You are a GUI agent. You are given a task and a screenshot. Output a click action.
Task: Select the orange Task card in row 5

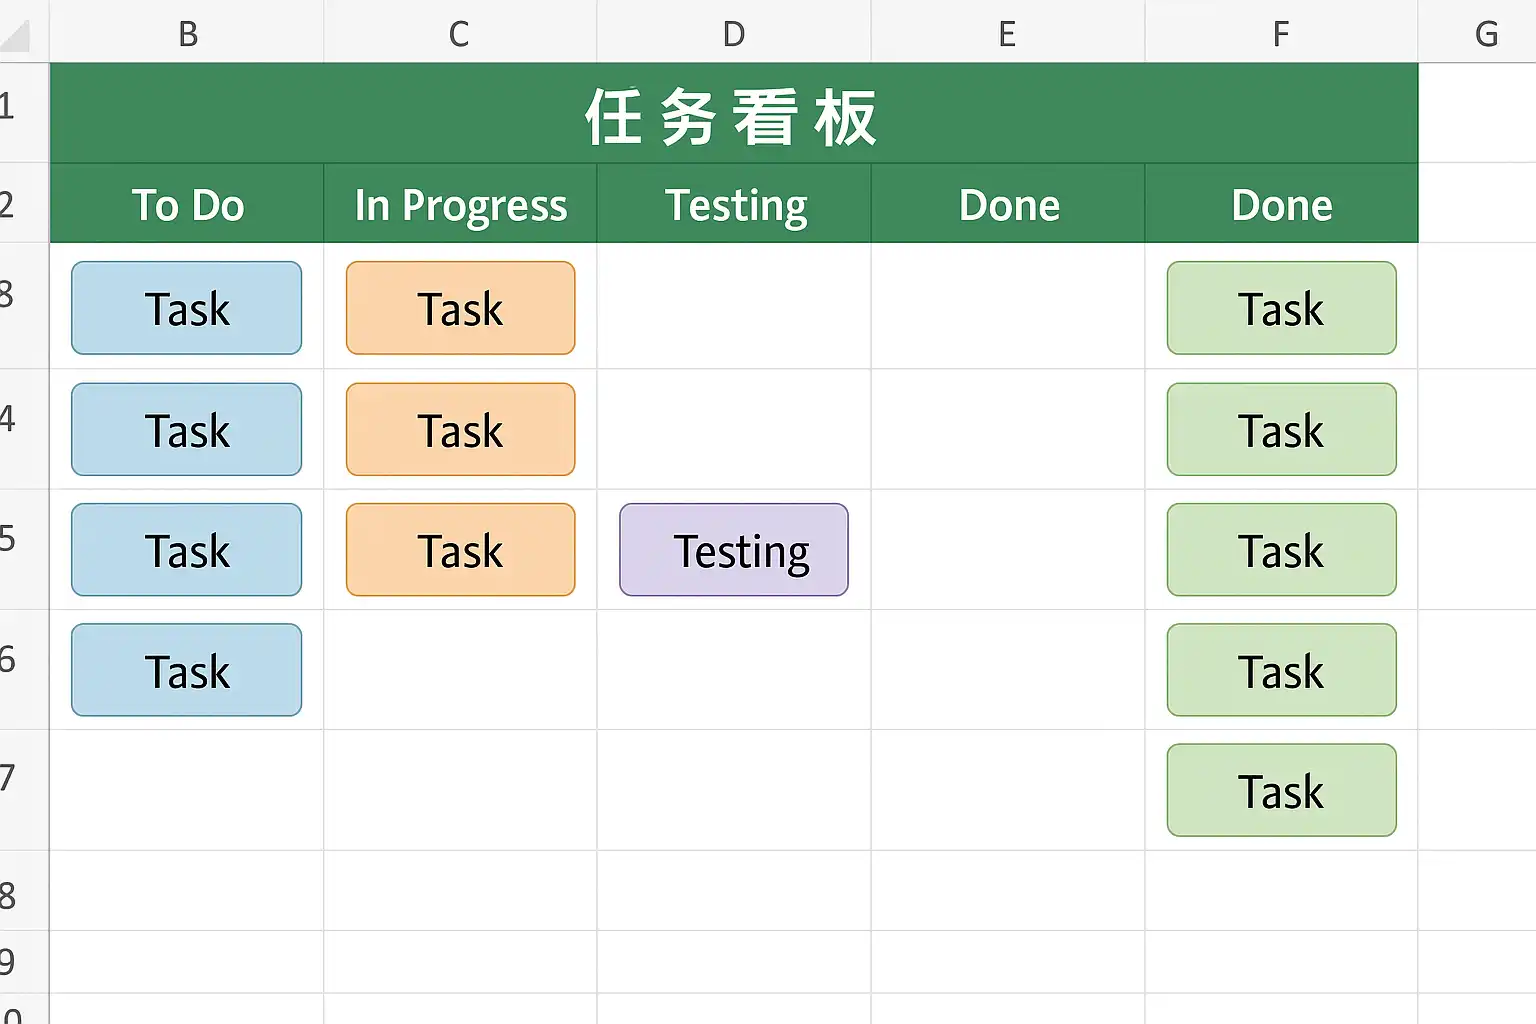(460, 550)
